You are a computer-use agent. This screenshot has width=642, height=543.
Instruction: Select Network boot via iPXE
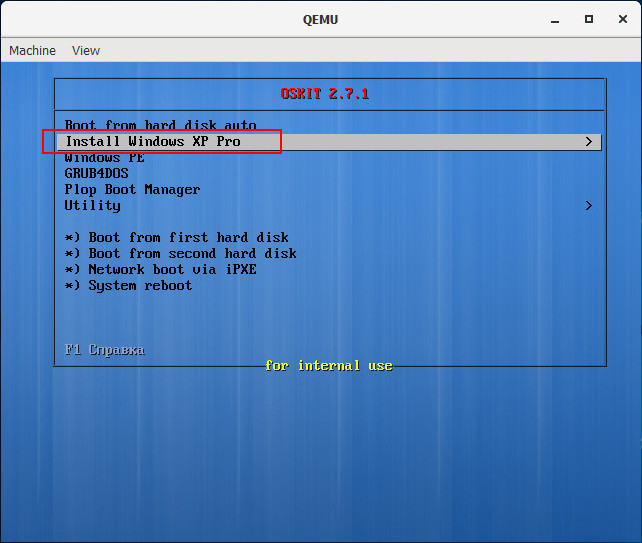[160, 269]
